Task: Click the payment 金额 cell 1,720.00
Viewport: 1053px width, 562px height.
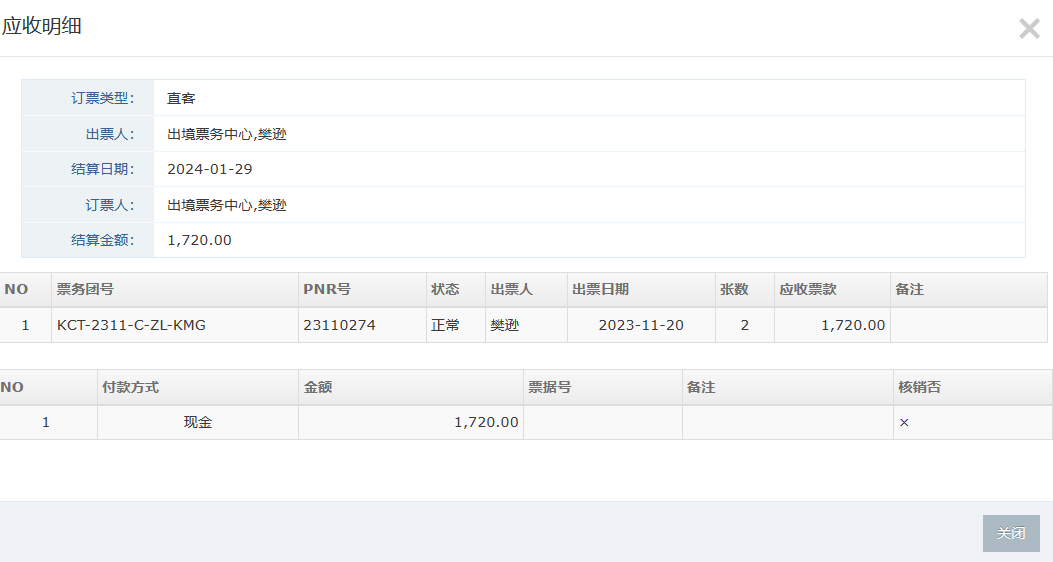Action: [486, 422]
